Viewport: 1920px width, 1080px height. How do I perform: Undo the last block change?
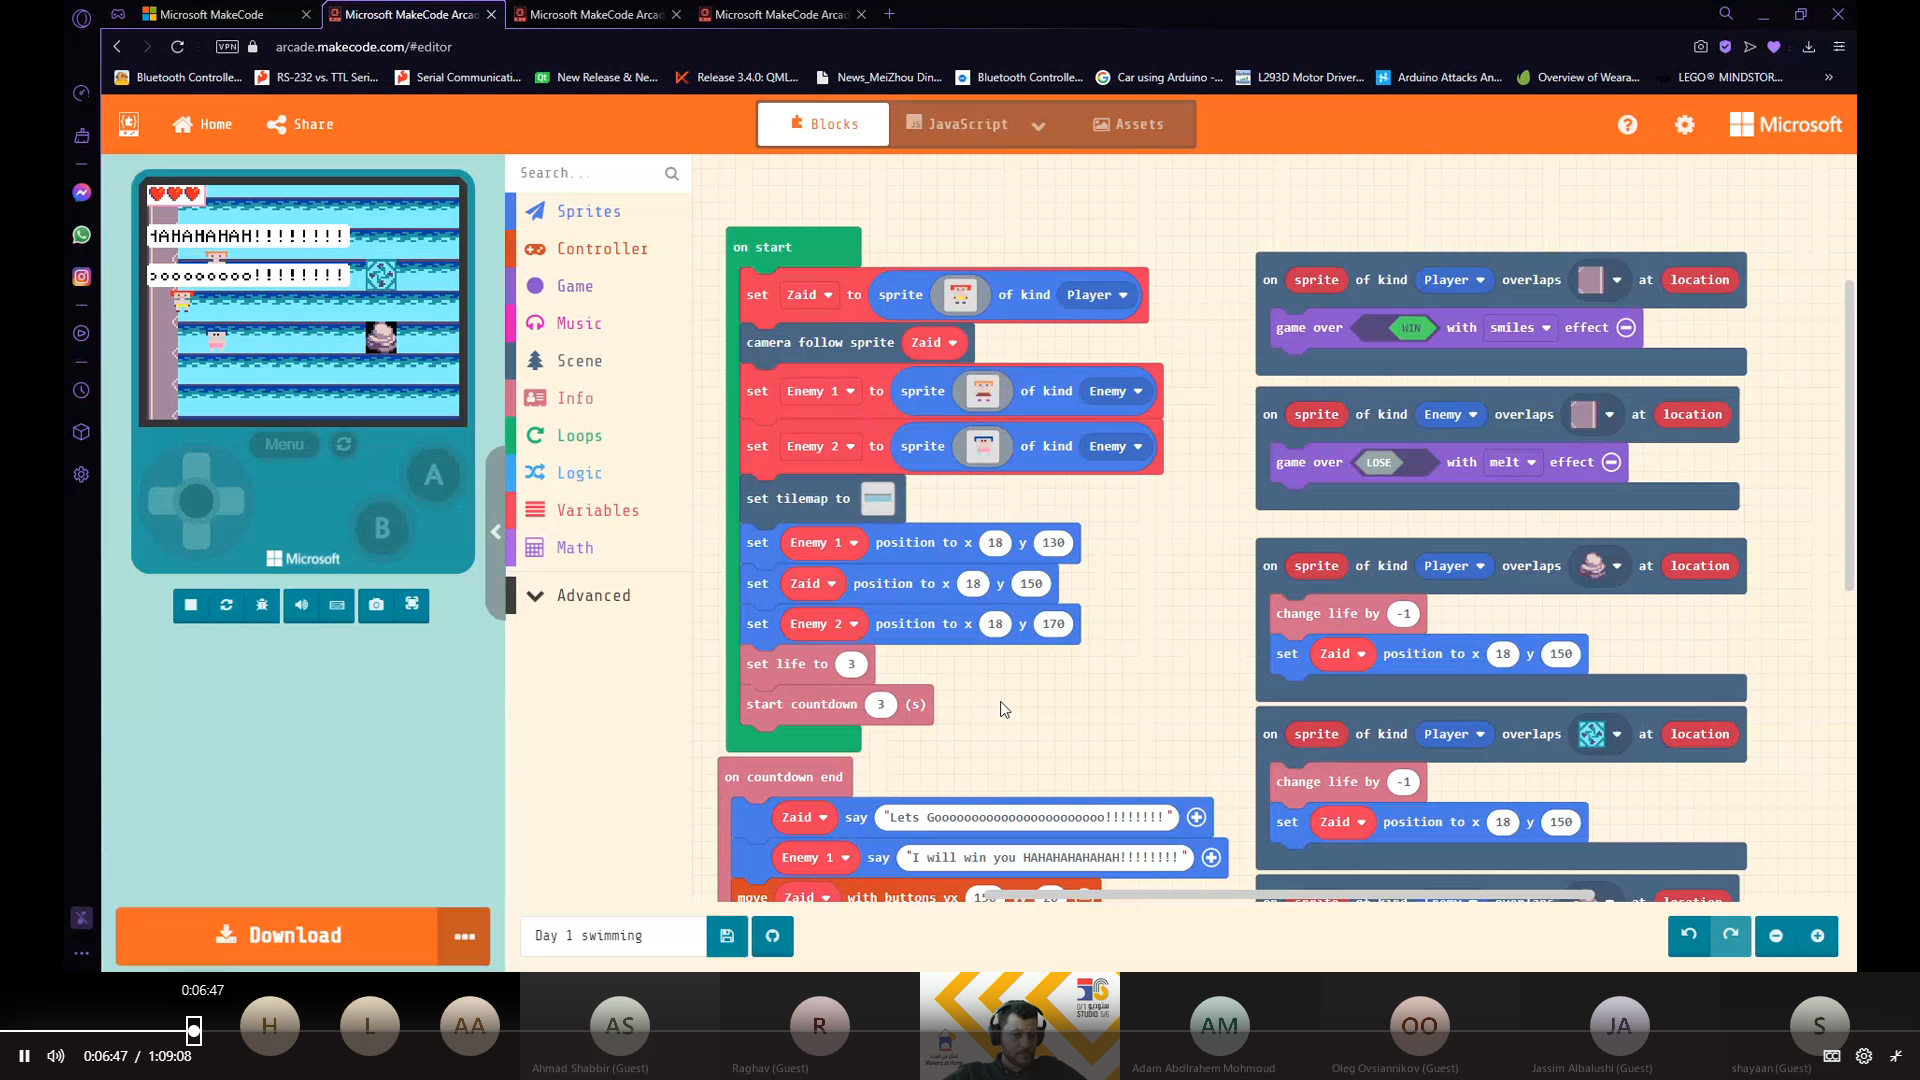coord(1689,936)
